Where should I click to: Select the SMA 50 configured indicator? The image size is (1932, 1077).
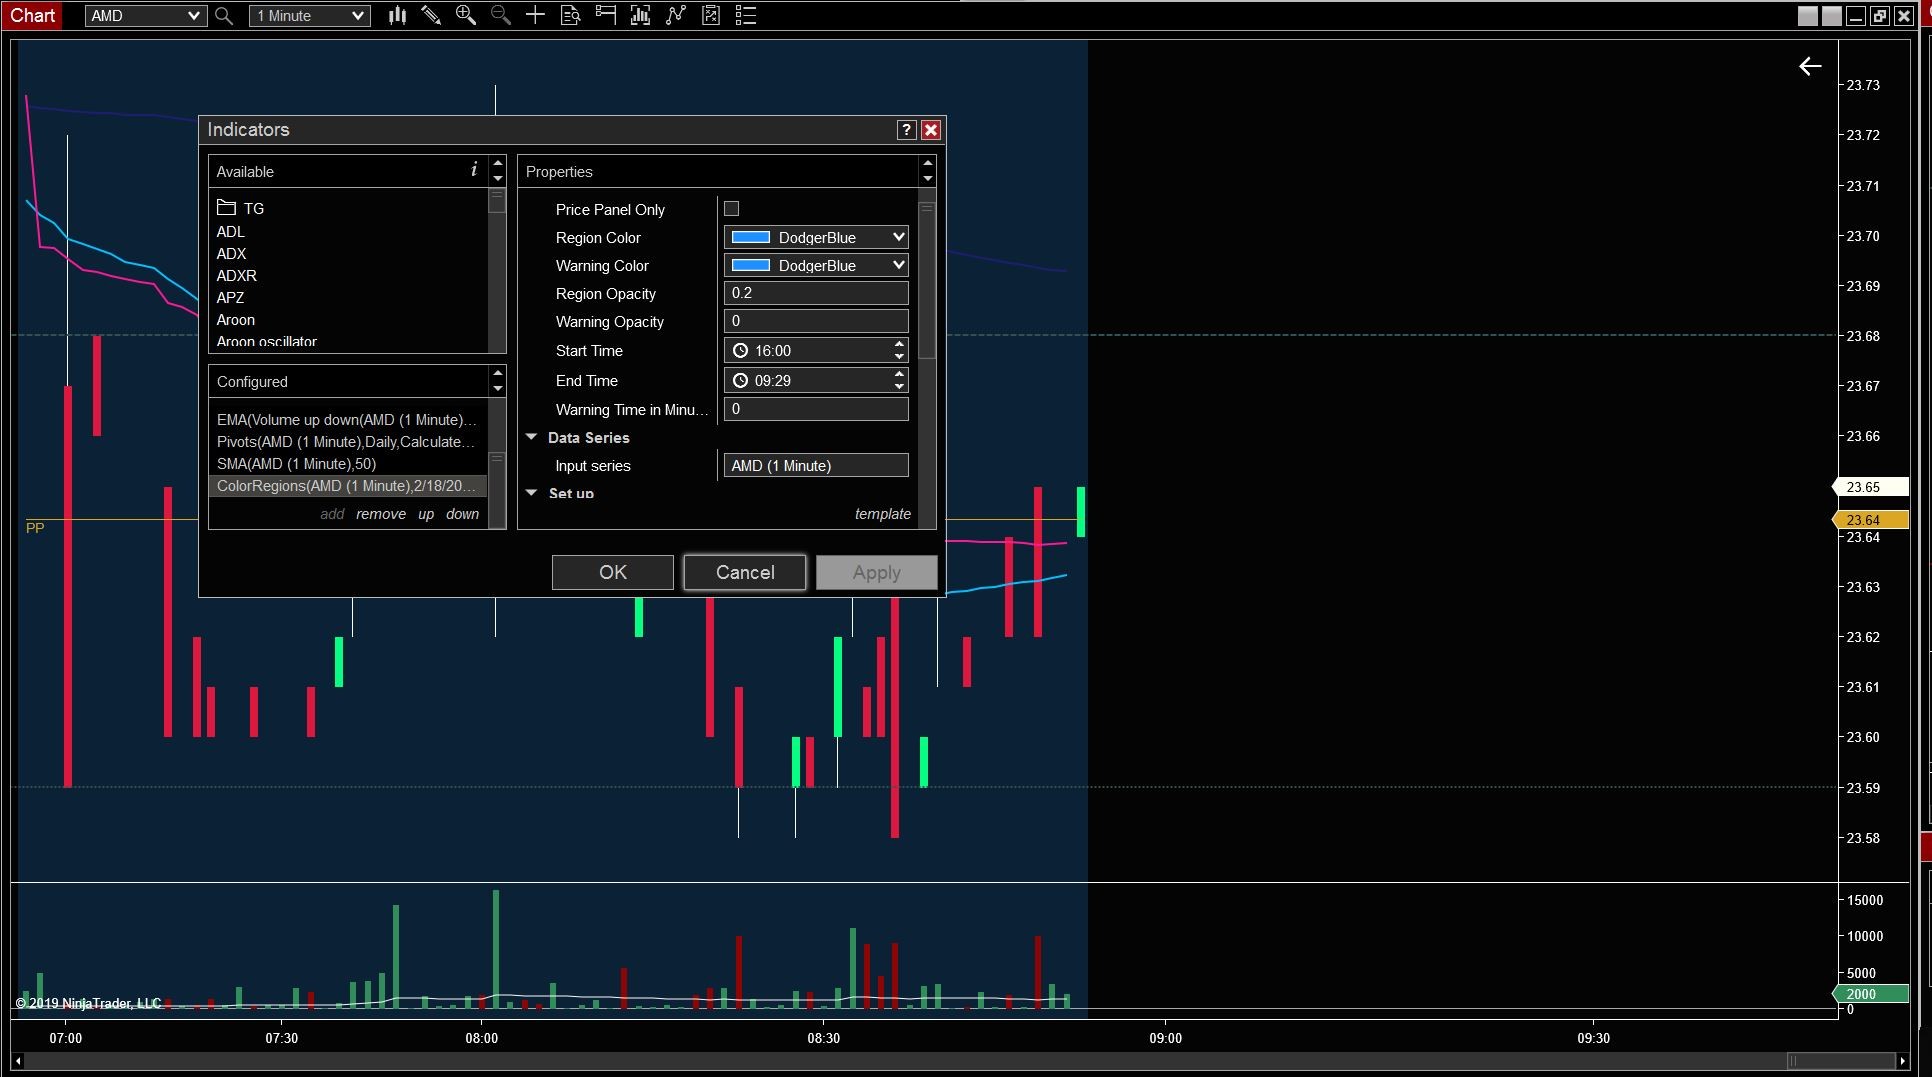[x=347, y=464]
